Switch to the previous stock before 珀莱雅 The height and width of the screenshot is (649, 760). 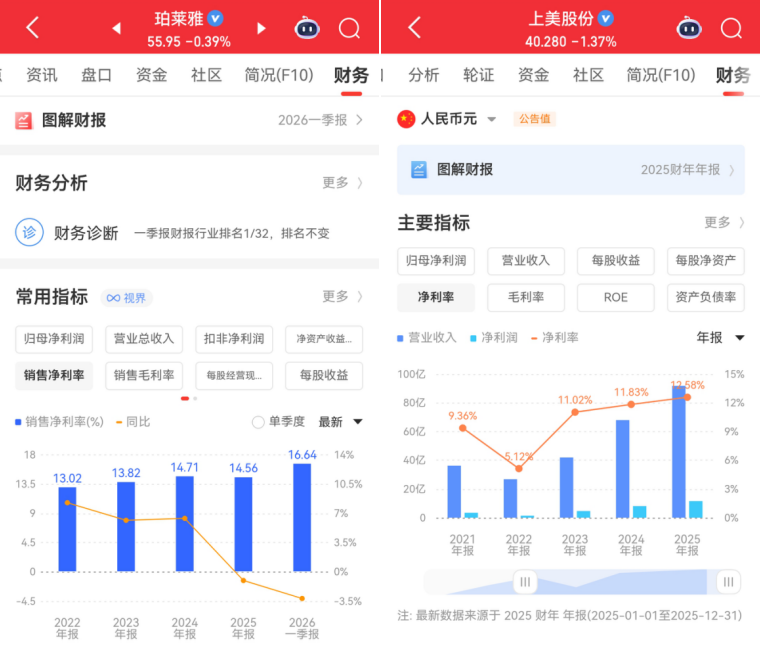click(116, 28)
